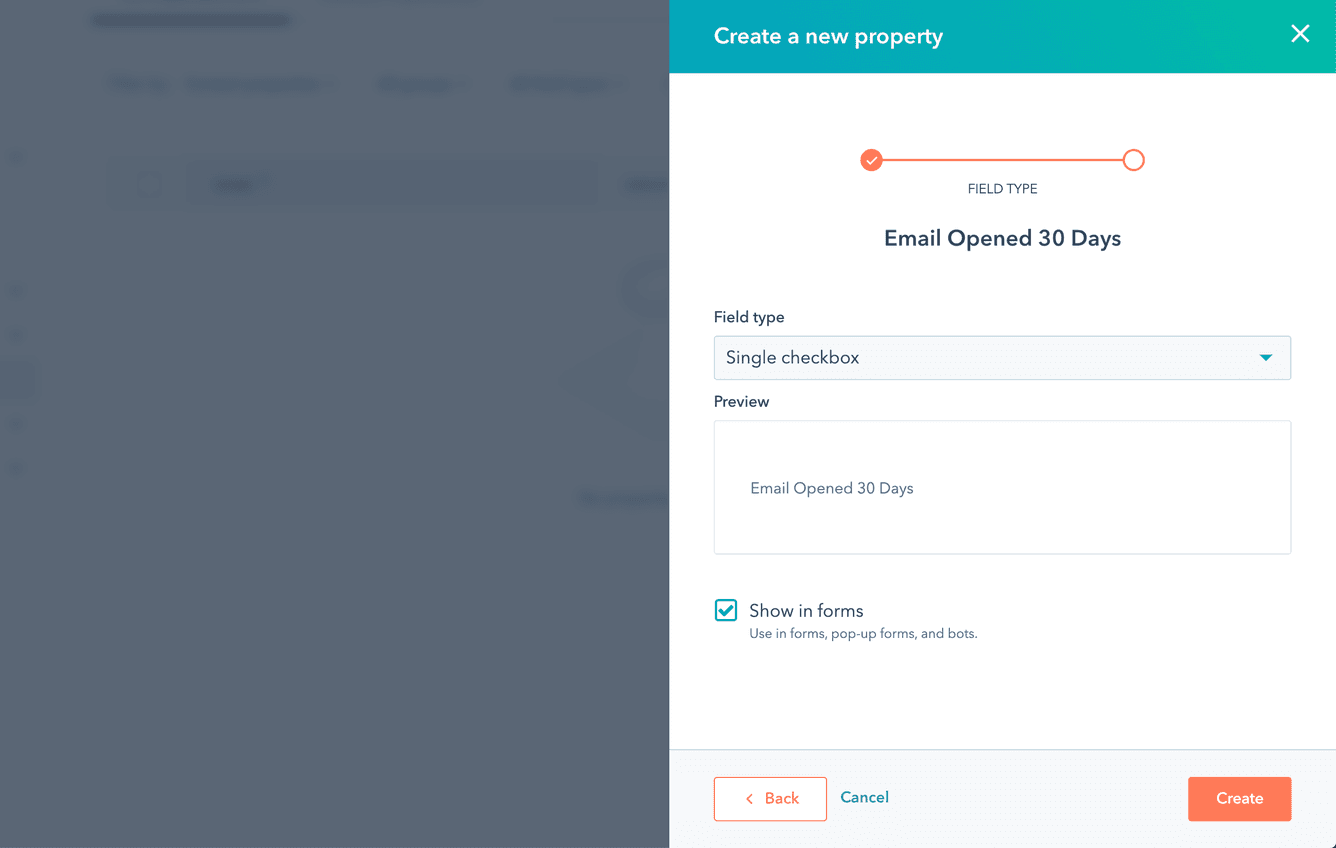
Task: Click the bottommost left sidebar icon
Action: 15,467
